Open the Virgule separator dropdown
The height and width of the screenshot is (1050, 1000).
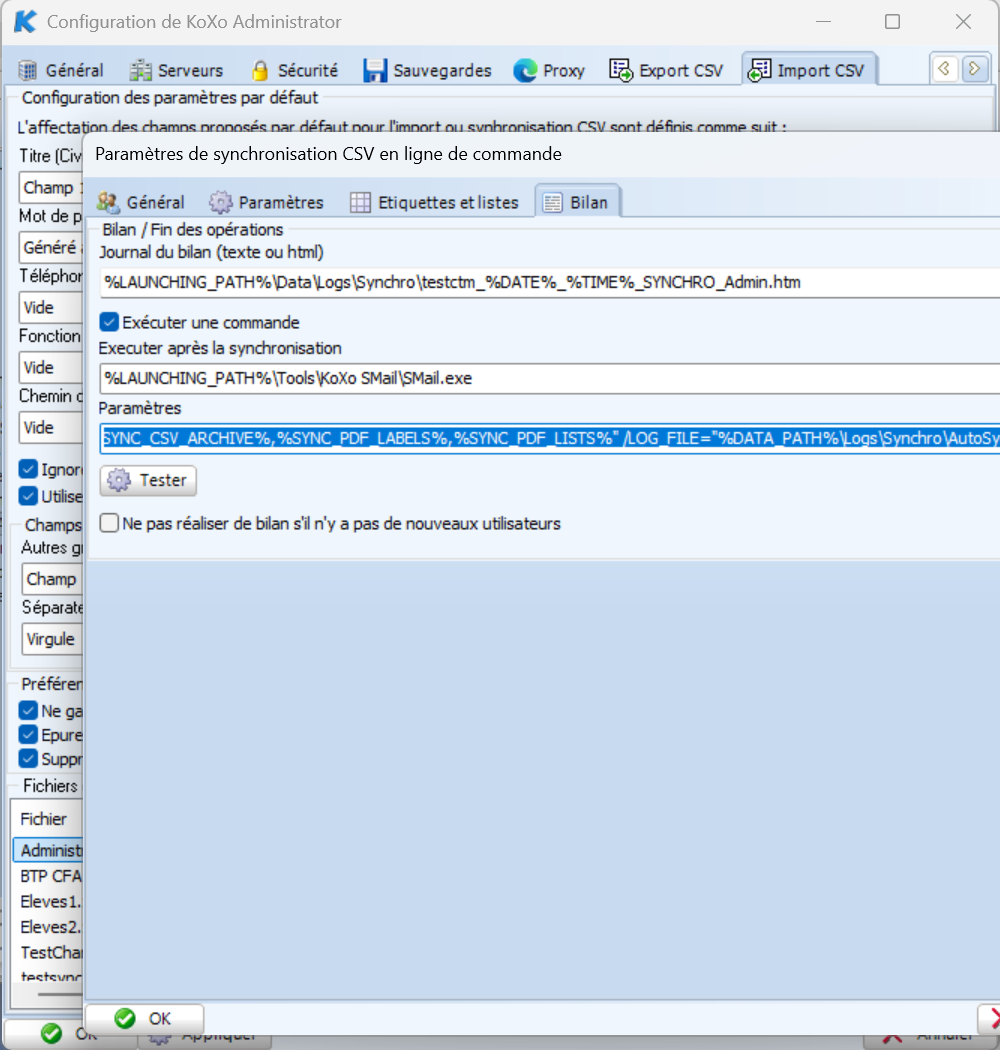(x=52, y=639)
